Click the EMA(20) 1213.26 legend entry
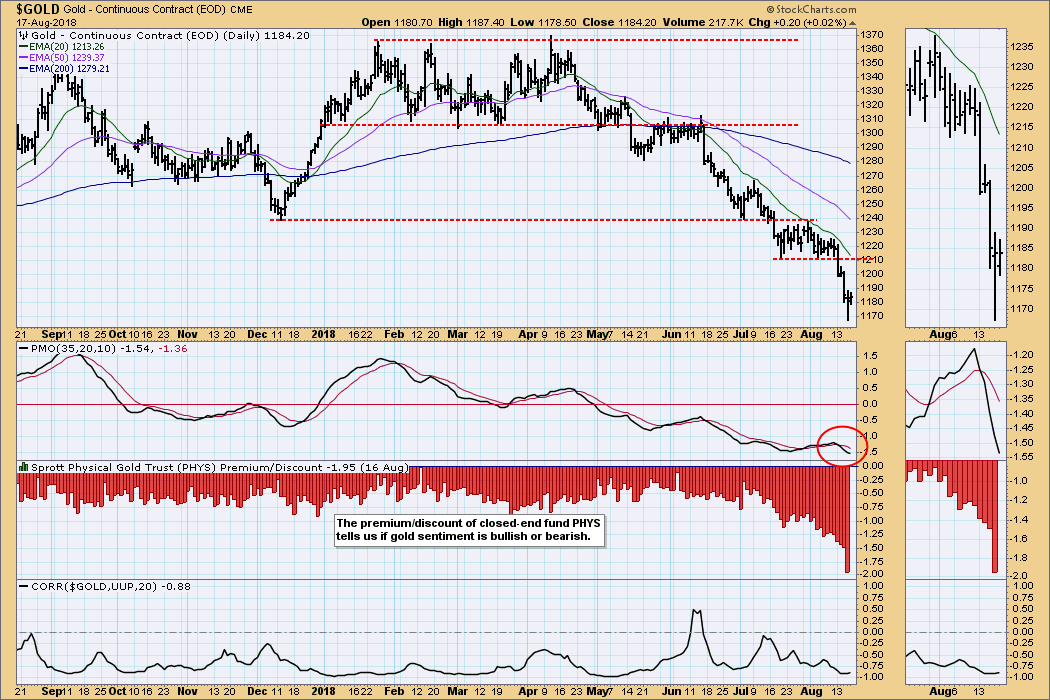Viewport: 1050px width, 700px height. pyautogui.click(x=66, y=47)
